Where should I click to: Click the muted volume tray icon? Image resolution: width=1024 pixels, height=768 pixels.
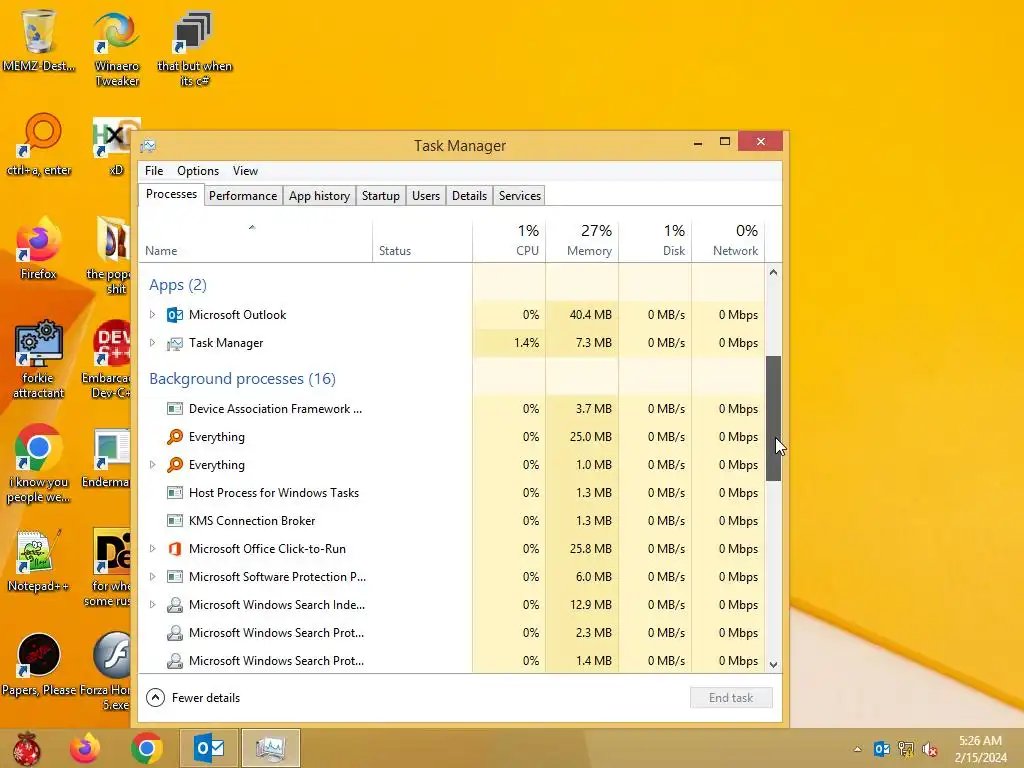click(930, 749)
